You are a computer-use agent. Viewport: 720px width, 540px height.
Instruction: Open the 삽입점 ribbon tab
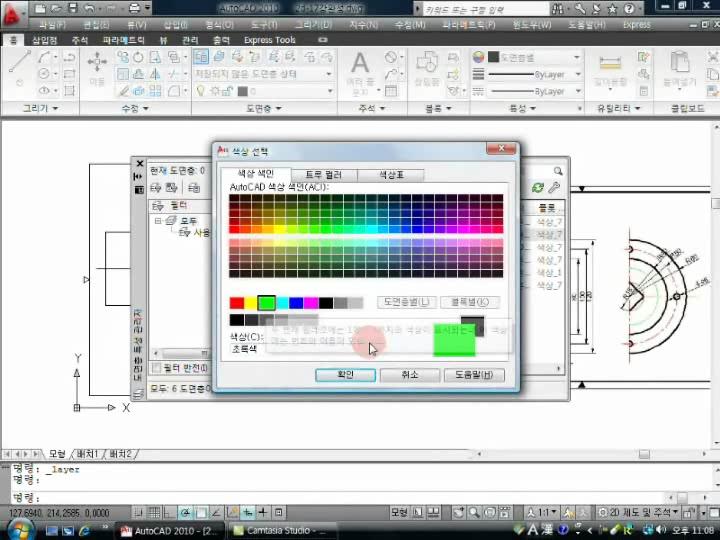(45, 40)
